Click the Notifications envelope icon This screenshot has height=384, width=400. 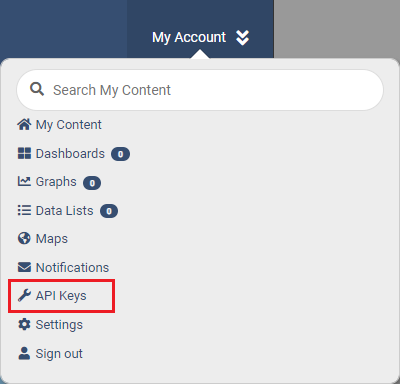coord(24,267)
